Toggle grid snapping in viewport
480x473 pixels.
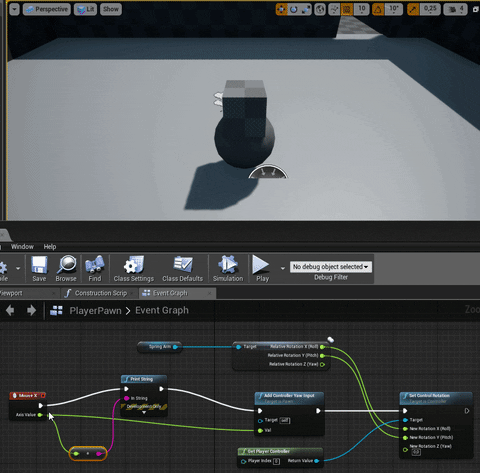[x=347, y=9]
